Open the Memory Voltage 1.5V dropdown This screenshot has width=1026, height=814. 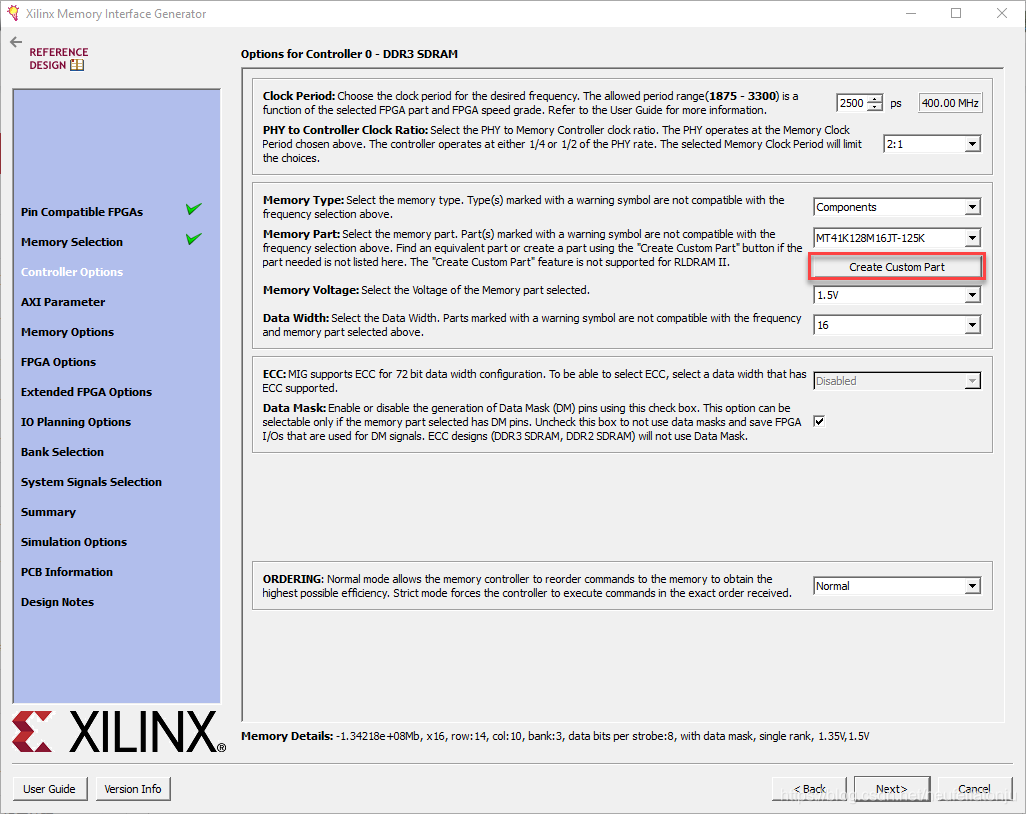(x=897, y=295)
